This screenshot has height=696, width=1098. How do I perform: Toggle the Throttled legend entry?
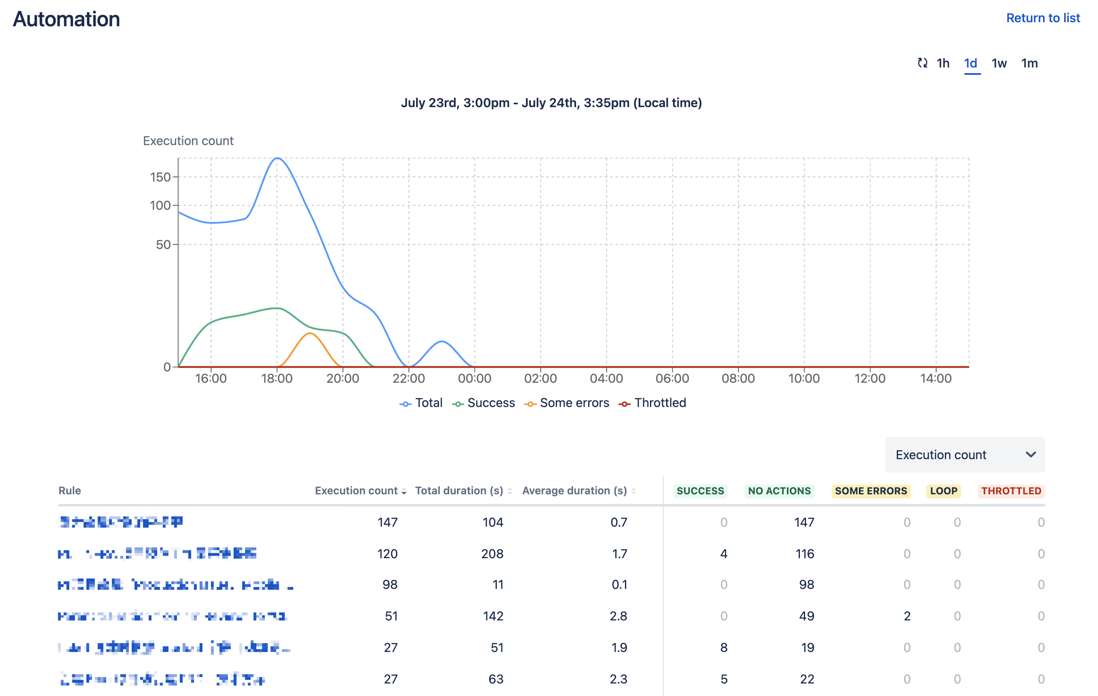(x=653, y=403)
